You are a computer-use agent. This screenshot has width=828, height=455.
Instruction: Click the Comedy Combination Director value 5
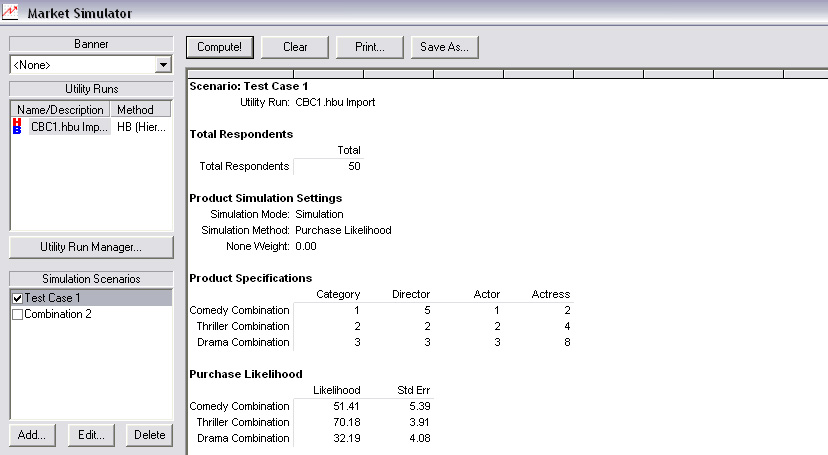(x=427, y=310)
